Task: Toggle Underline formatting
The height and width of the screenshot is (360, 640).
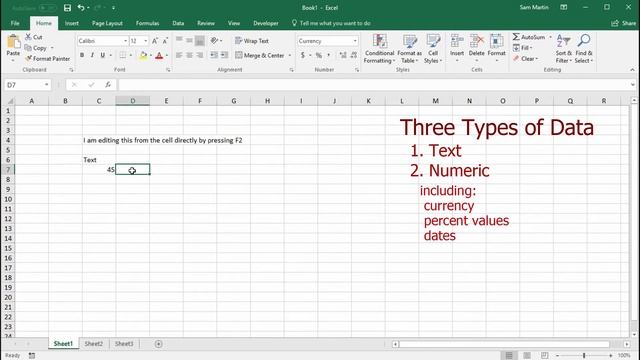Action: (x=102, y=55)
